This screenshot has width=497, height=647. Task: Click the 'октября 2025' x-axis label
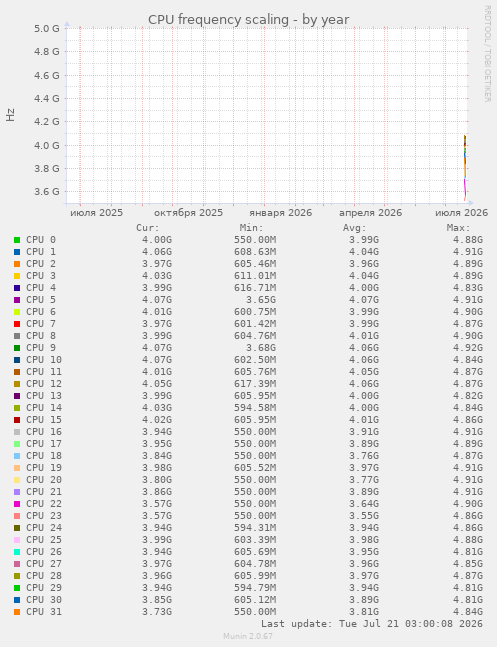click(x=188, y=213)
